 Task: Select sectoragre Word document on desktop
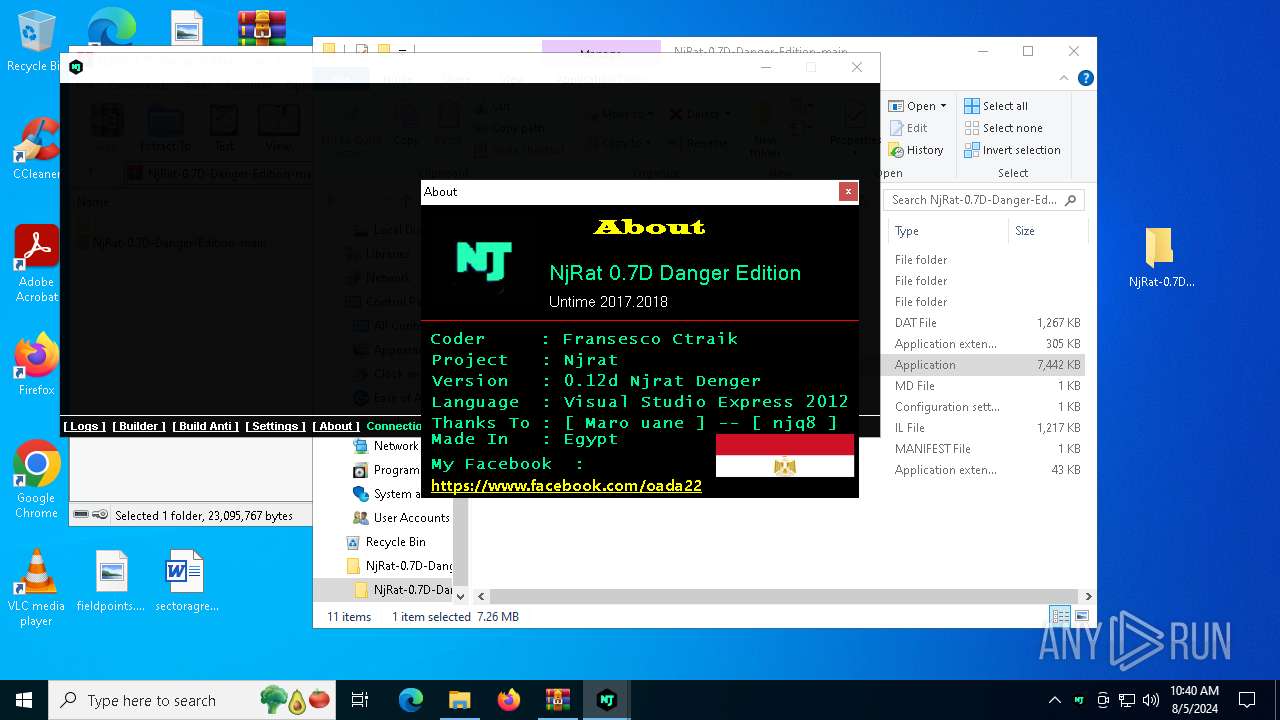pyautogui.click(x=186, y=581)
